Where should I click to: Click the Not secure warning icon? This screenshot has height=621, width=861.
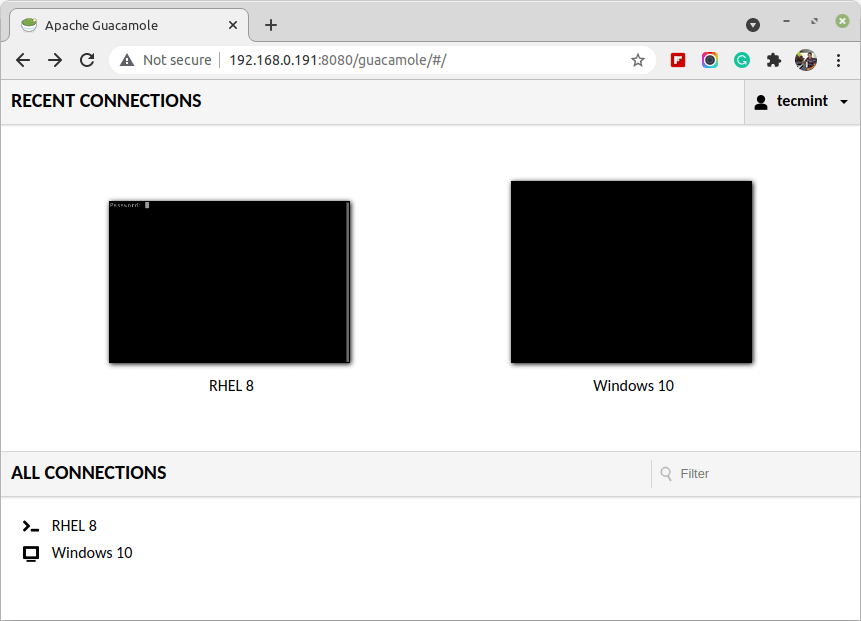(127, 60)
